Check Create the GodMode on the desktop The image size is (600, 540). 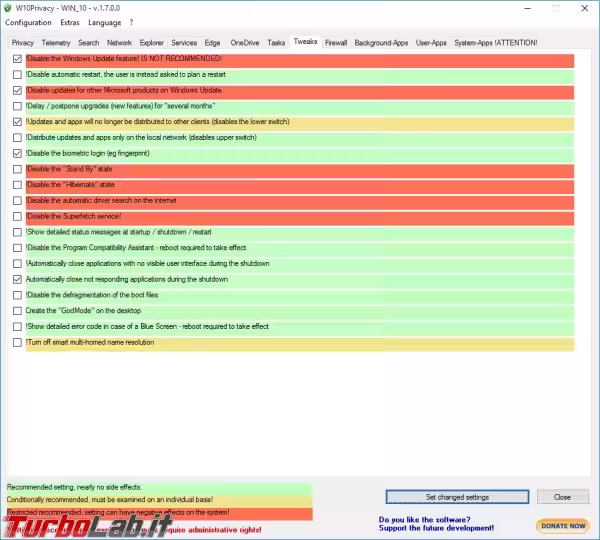click(17, 311)
